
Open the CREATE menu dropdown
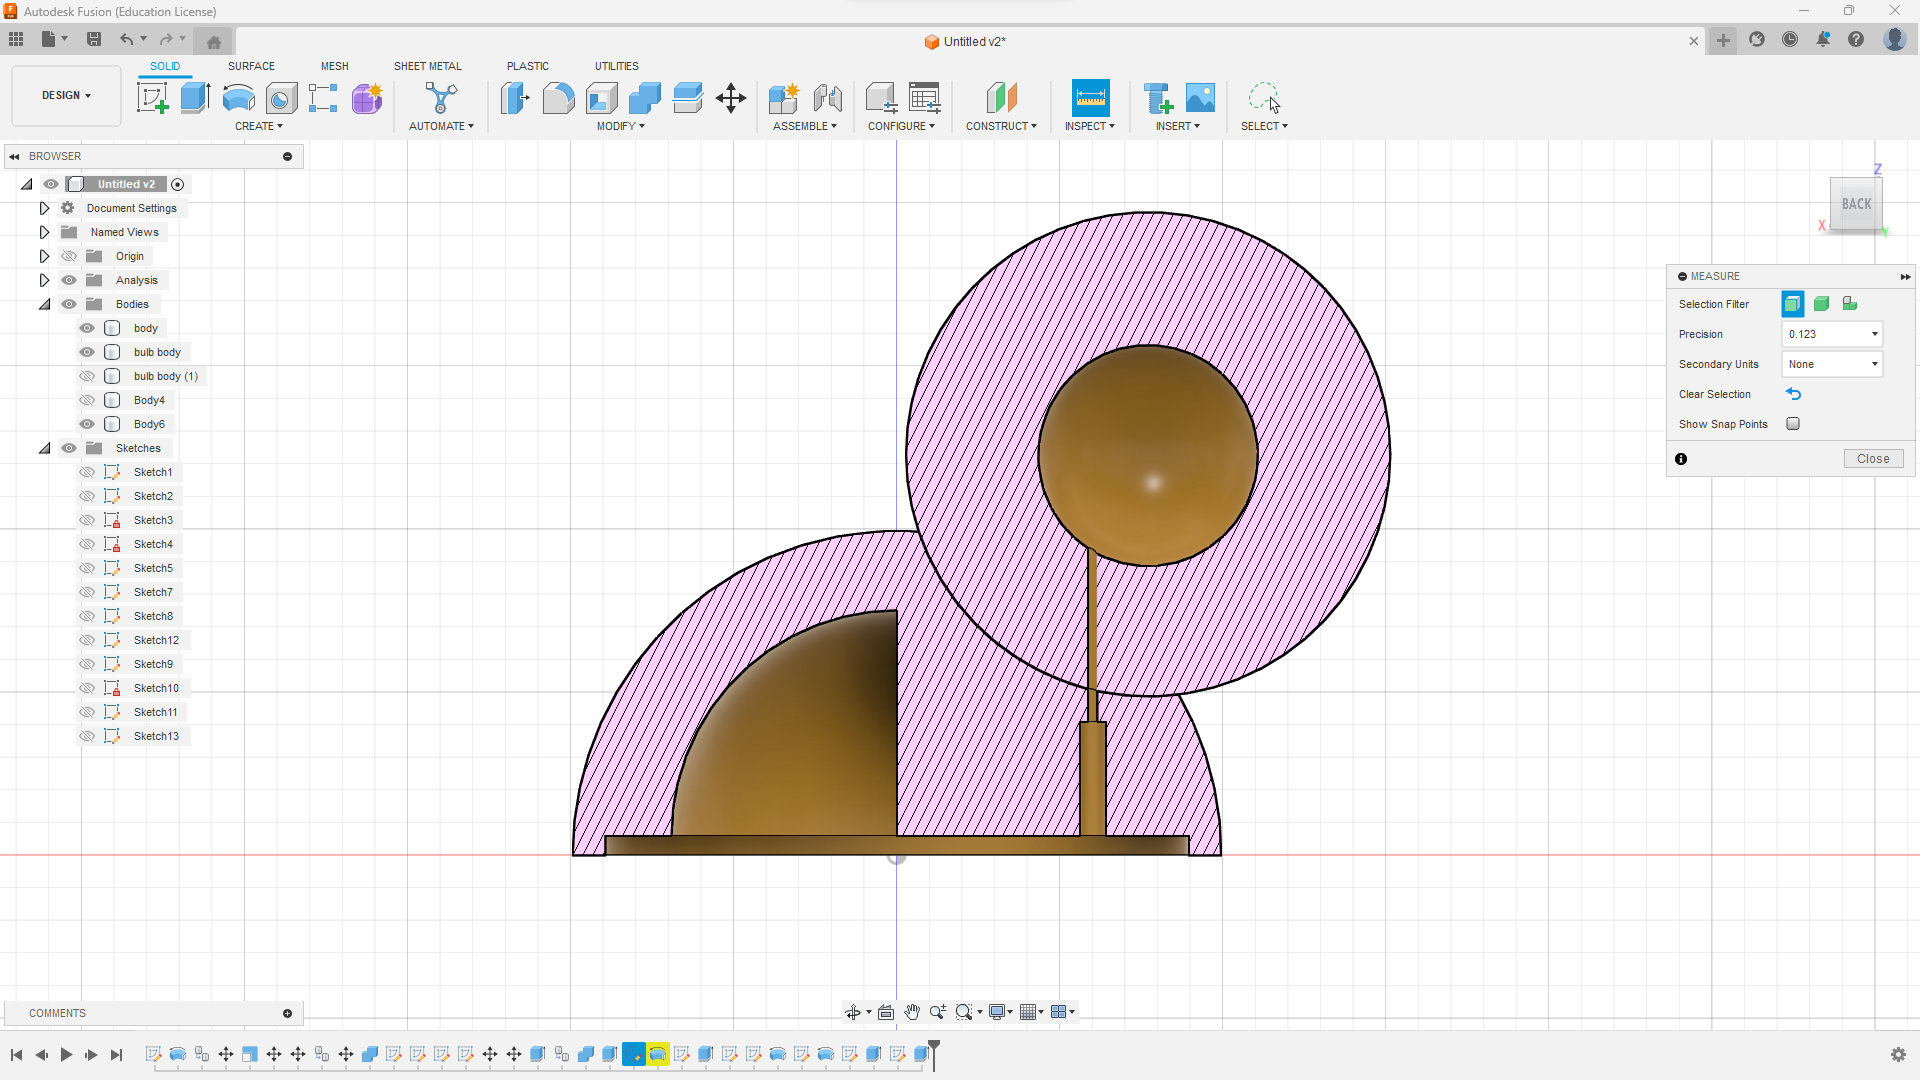[259, 126]
